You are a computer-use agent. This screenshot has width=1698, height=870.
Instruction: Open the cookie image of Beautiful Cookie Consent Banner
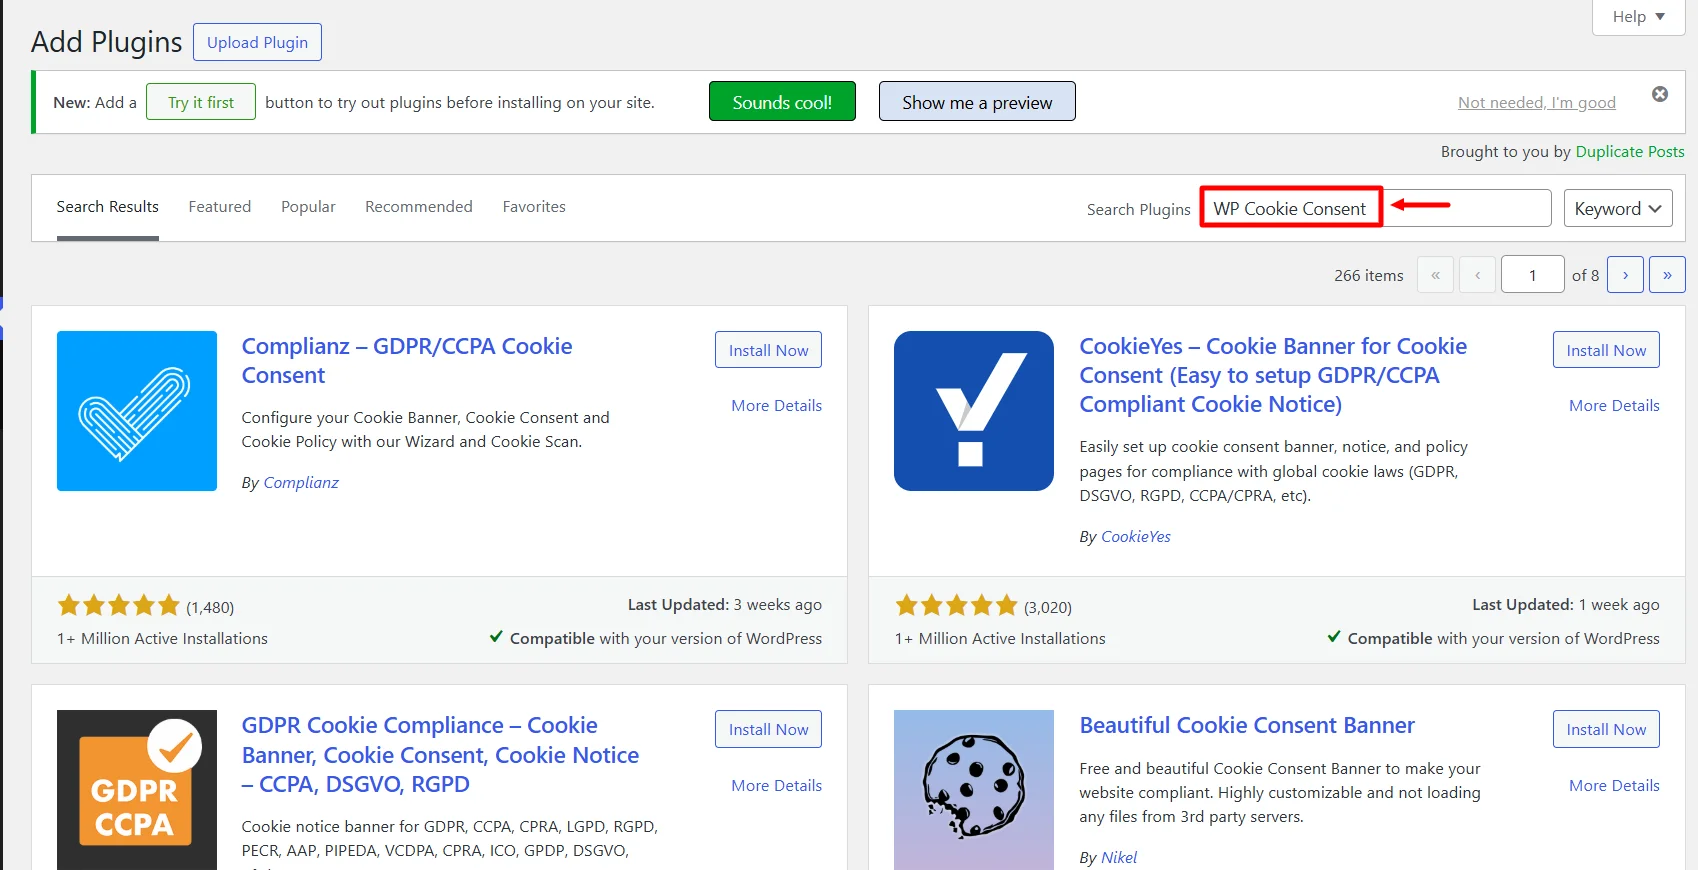point(974,790)
